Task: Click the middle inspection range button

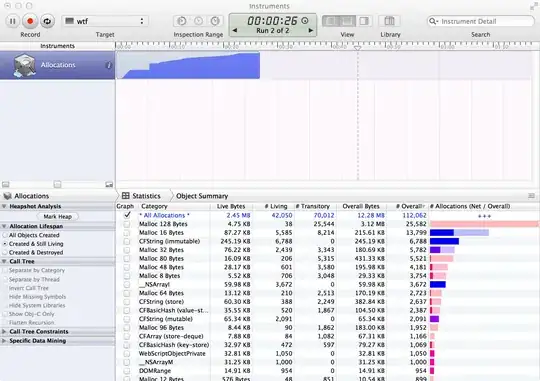Action: pyautogui.click(x=198, y=21)
